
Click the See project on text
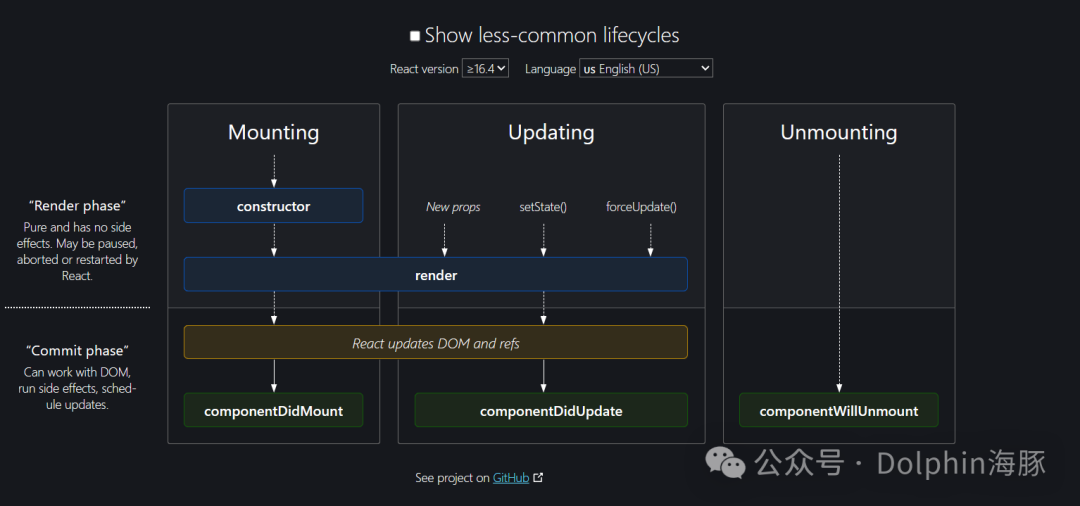tap(453, 478)
